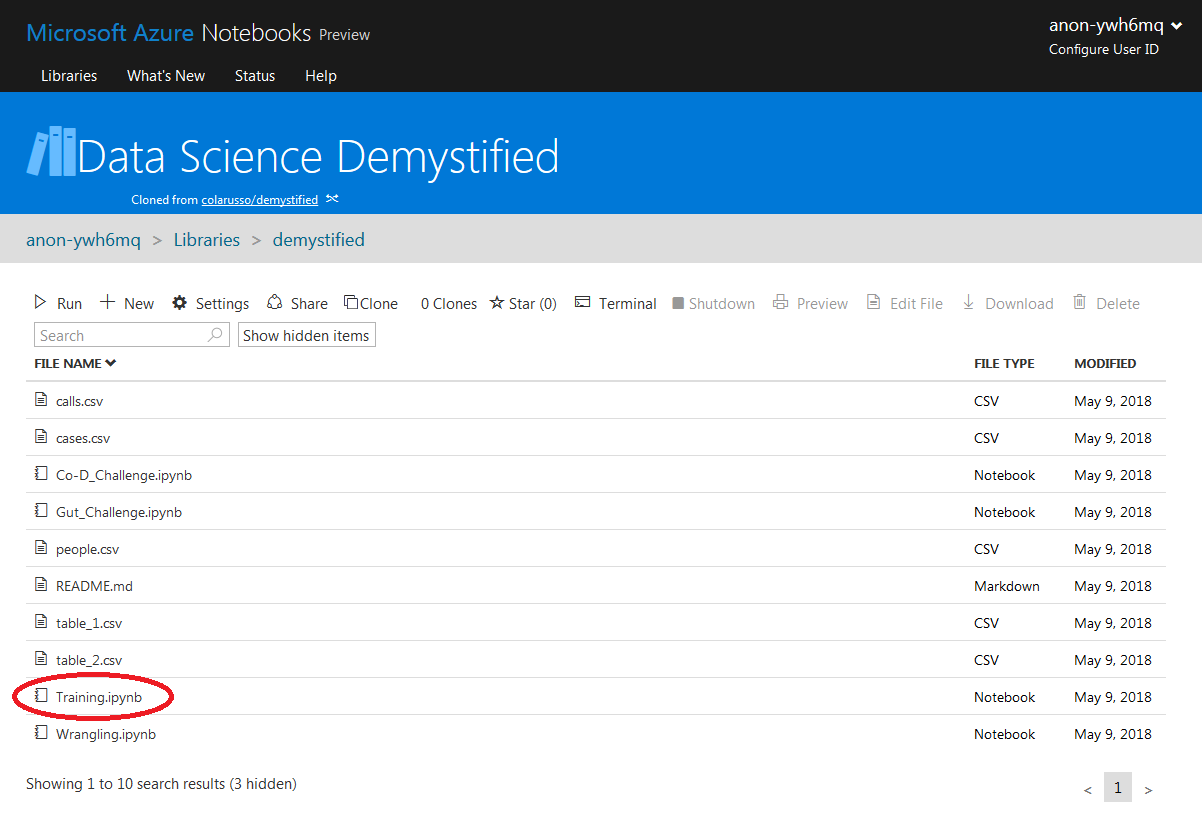Click the New plus icon
The height and width of the screenshot is (813, 1202).
click(108, 302)
